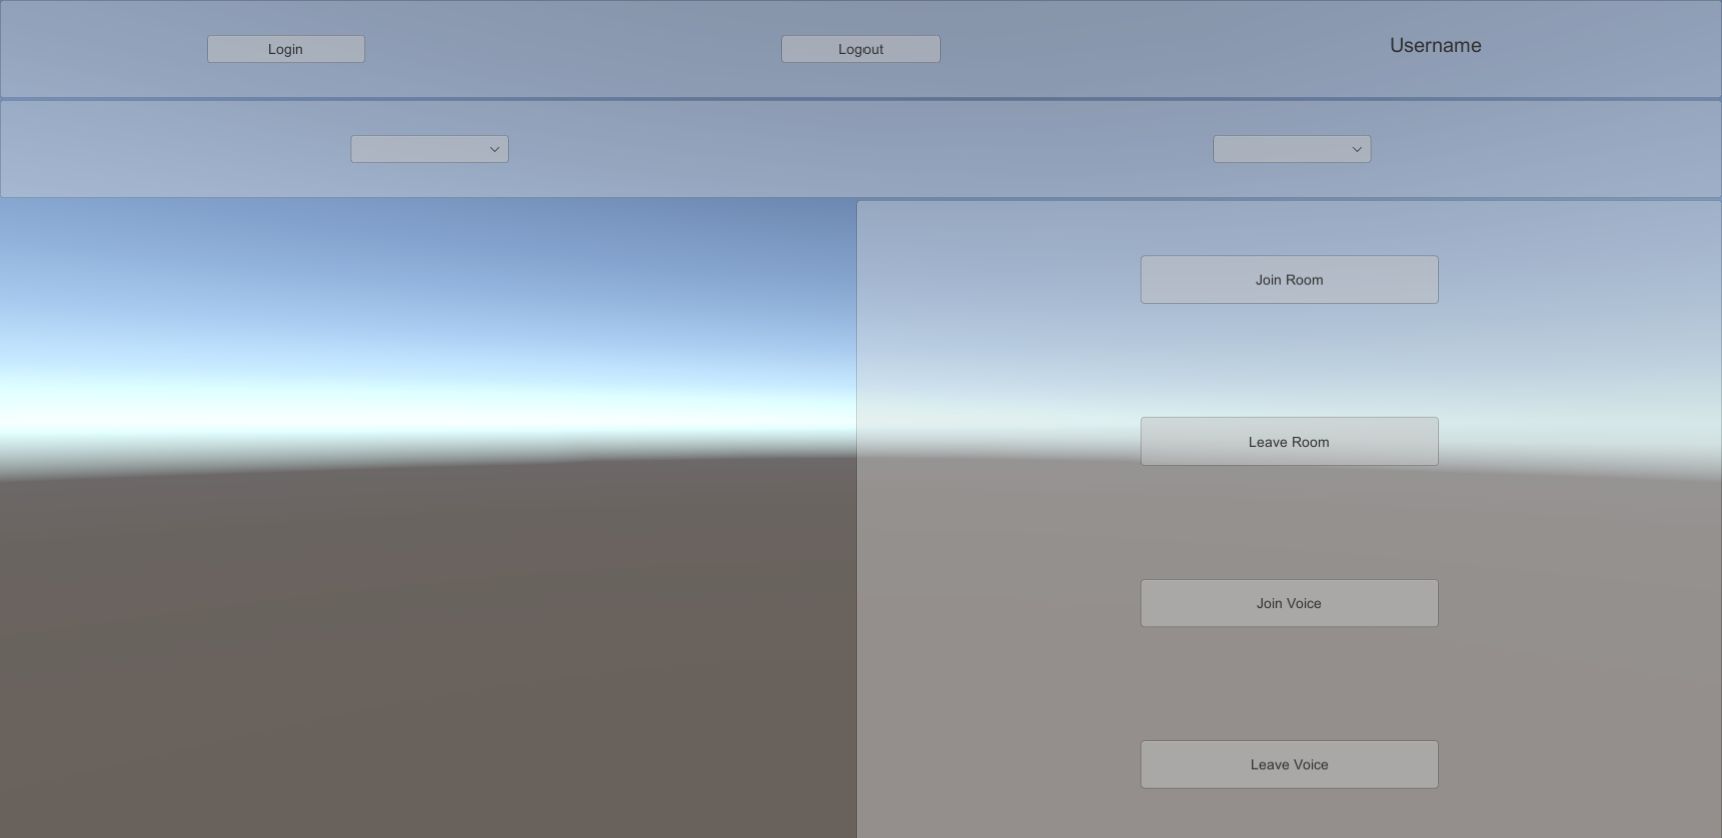Click blank bar area between the two dropdowns
The width and height of the screenshot is (1722, 838).
point(860,149)
